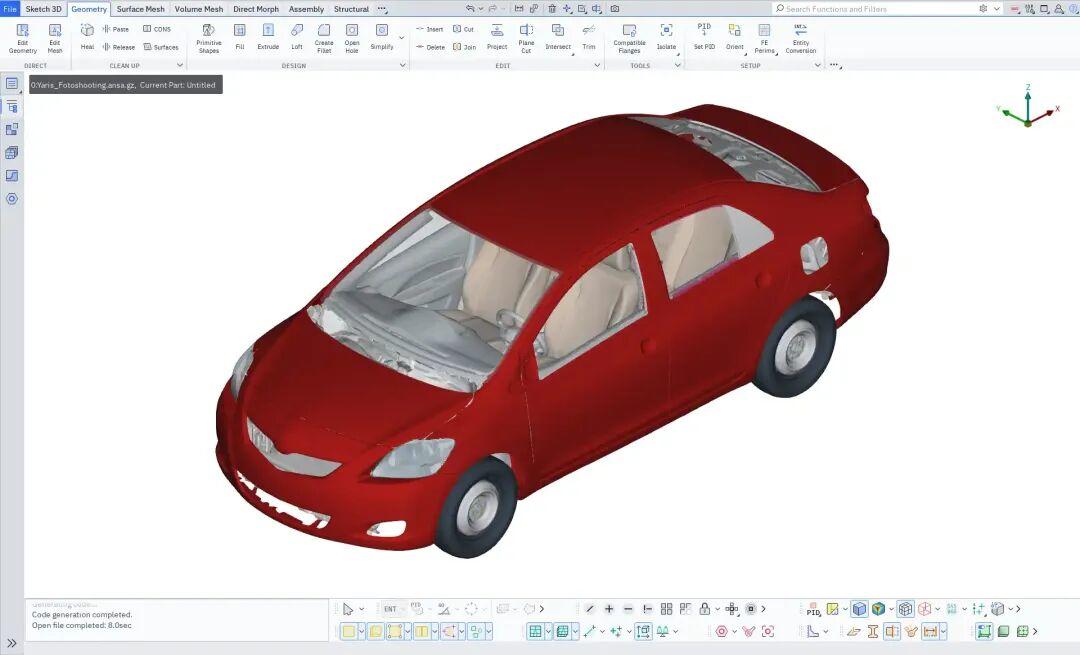The width and height of the screenshot is (1080, 655).
Task: Switch to the Surface Mesh tab
Action: [140, 9]
